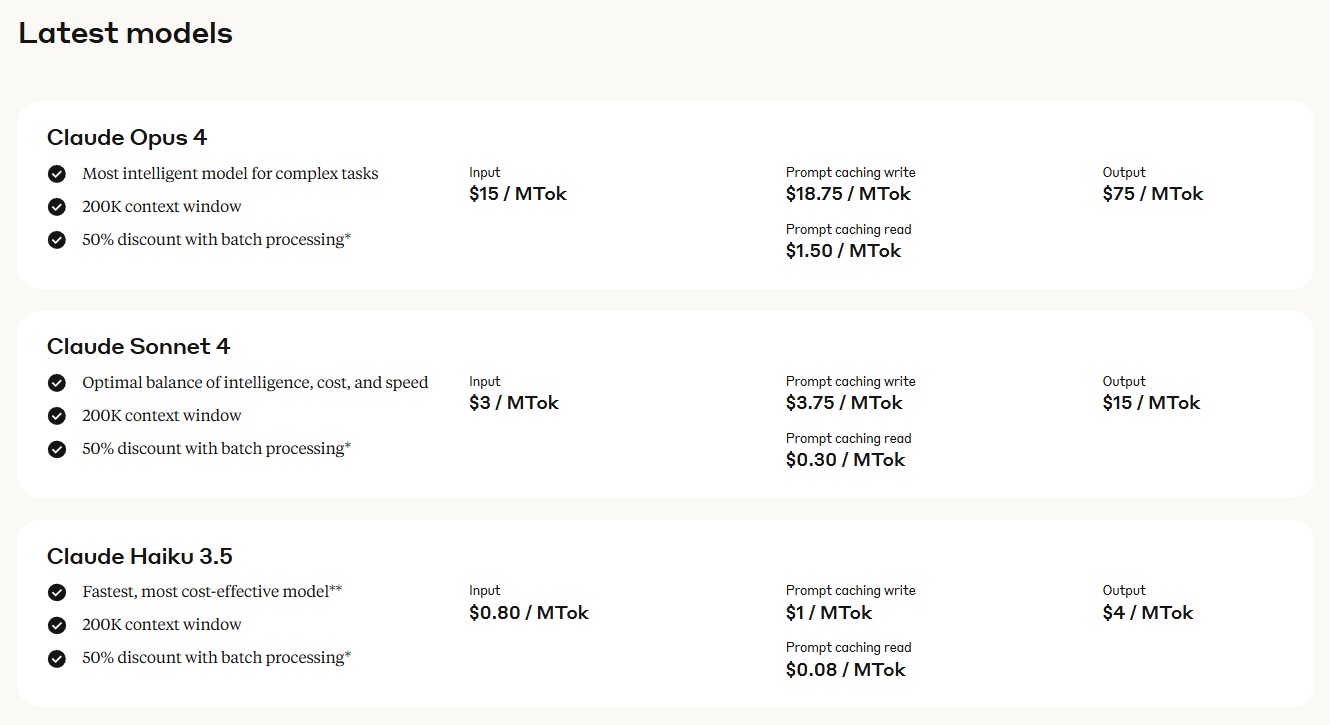The image size is (1330, 725).
Task: Click Haiku 3.5 200K context window checkmark
Action: (x=57, y=625)
